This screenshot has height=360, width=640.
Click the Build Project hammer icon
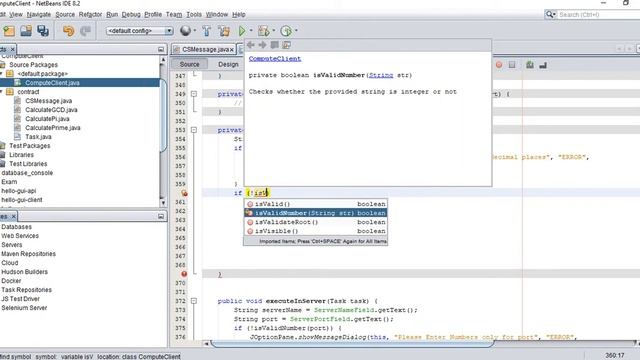click(x=207, y=31)
